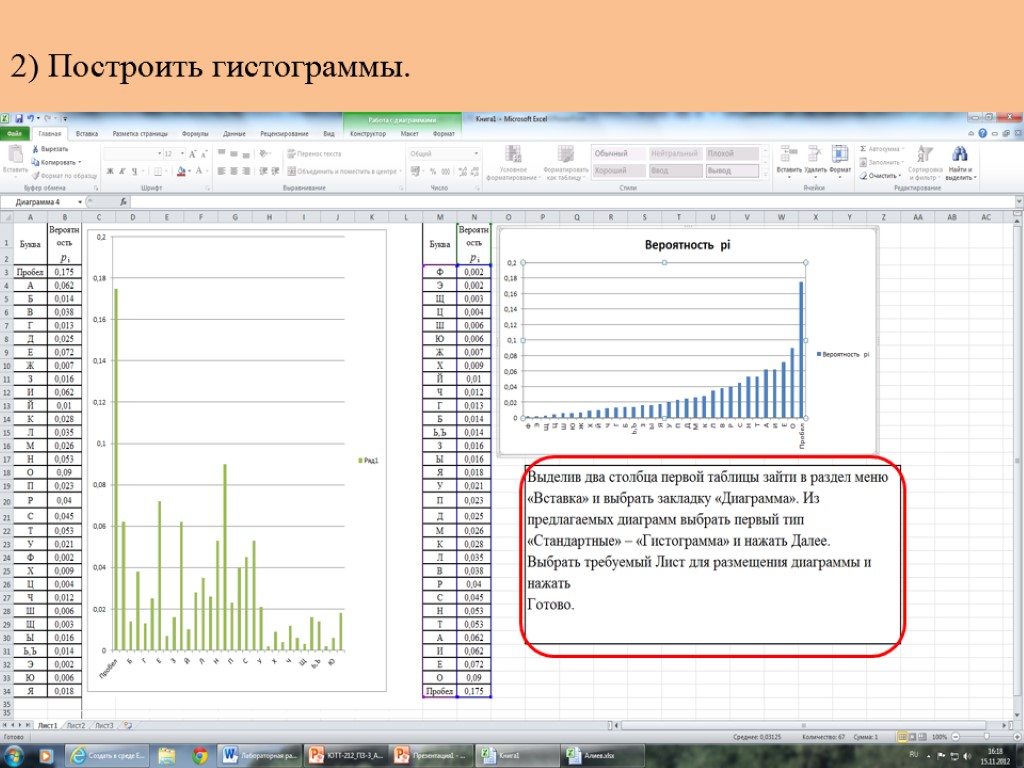
Task: Switch to the Вставка ribbon tab
Action: (87, 134)
